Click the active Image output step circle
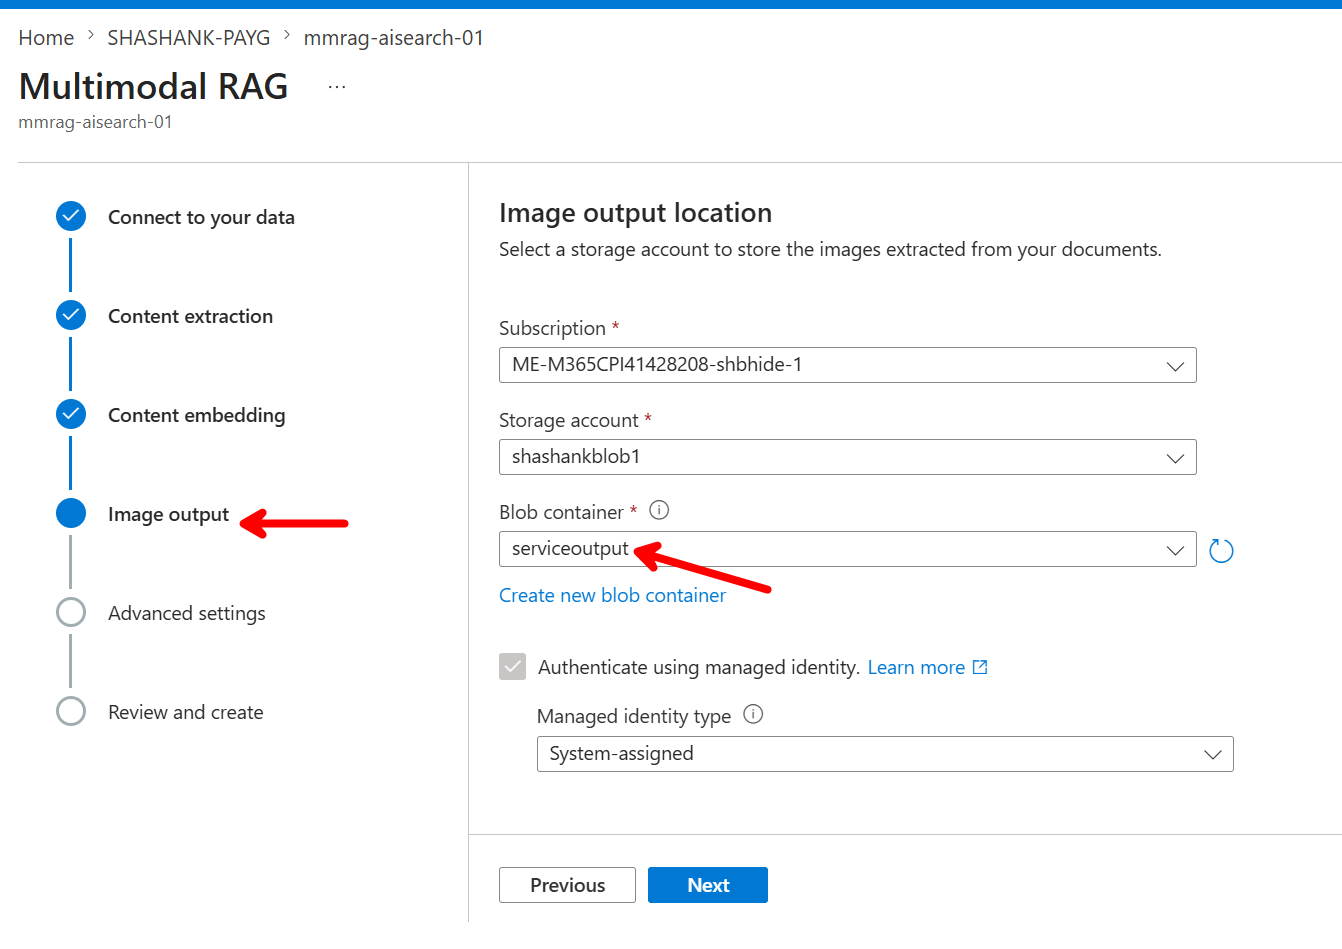This screenshot has width=1342, height=949. [71, 513]
